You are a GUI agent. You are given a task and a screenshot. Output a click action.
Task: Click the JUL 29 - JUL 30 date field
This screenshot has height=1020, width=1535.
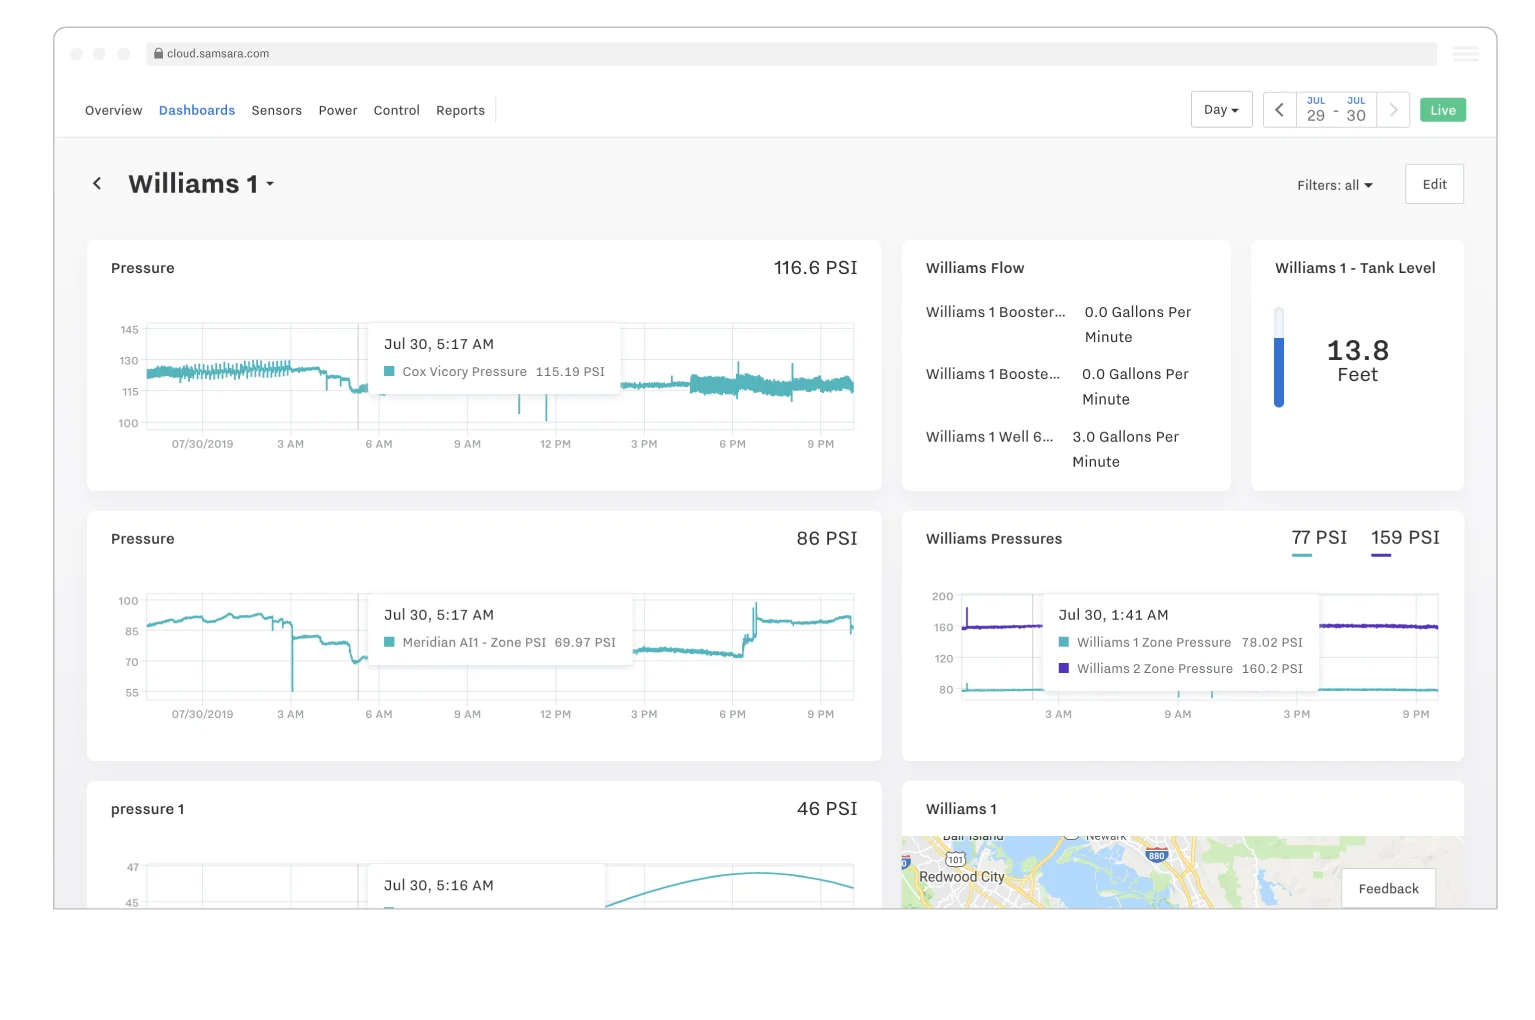click(x=1336, y=110)
